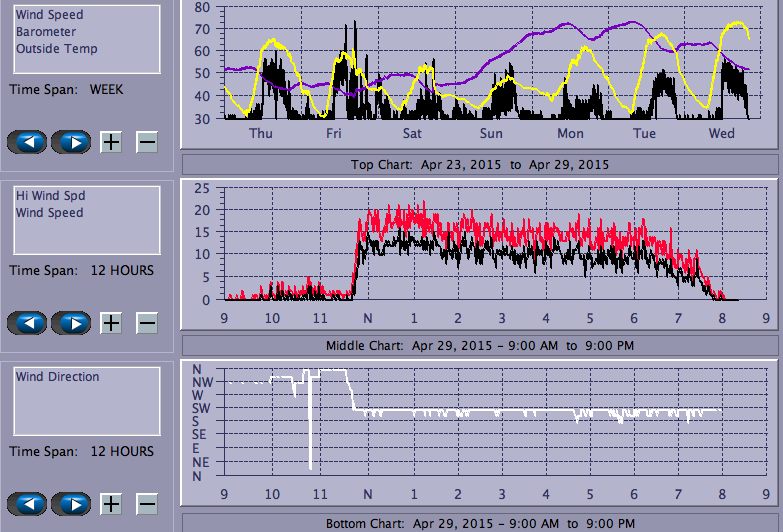Click the forward arrow for the top chart
Image resolution: width=783 pixels, height=532 pixels.
click(x=71, y=142)
